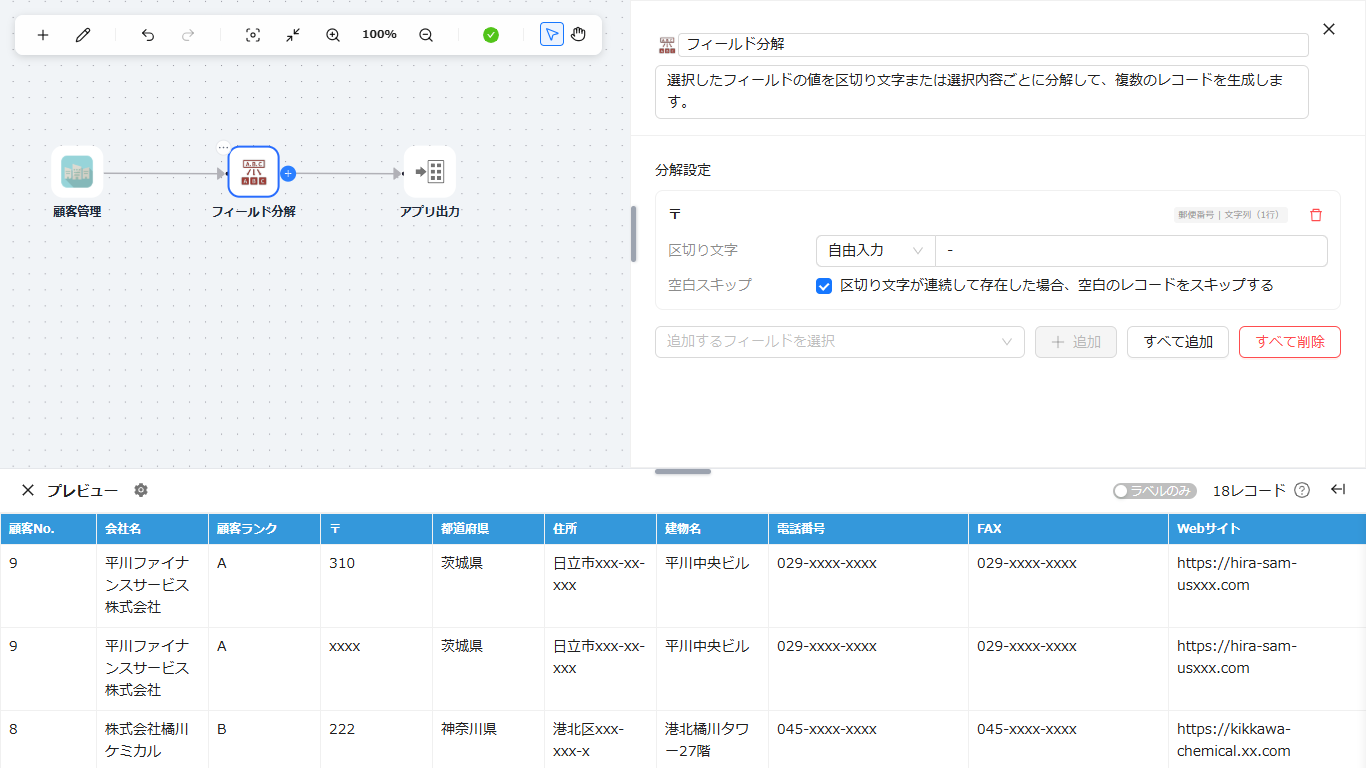
Task: Zoom out with the magnifier minus icon
Action: pos(426,35)
